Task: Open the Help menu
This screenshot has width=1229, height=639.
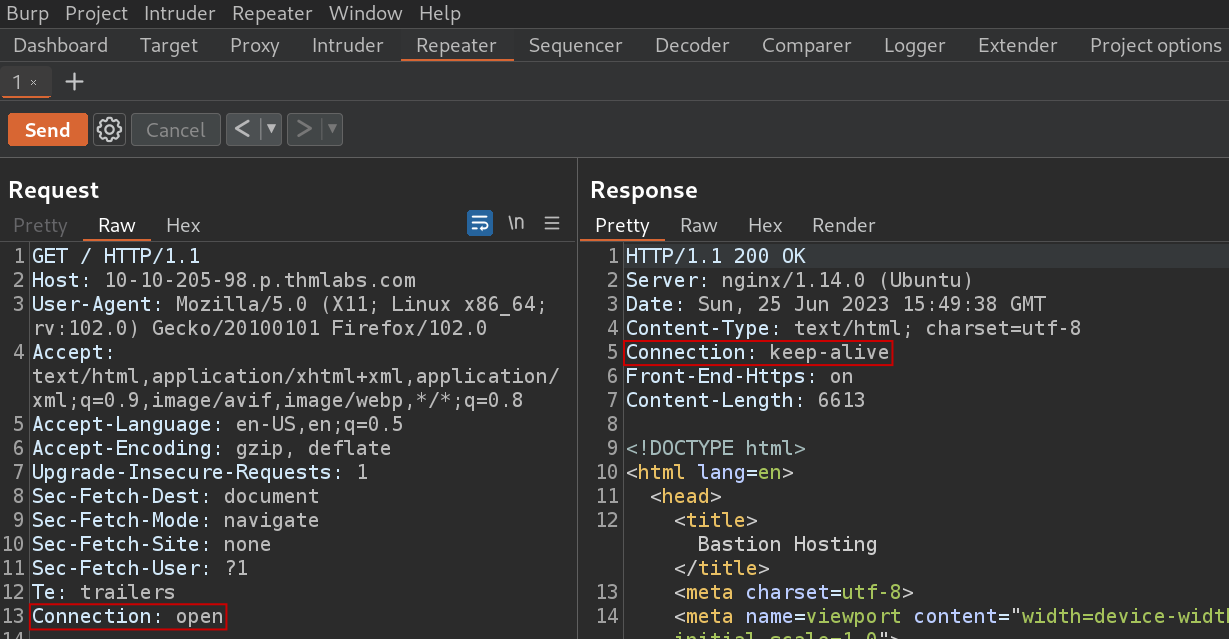Action: (440, 14)
